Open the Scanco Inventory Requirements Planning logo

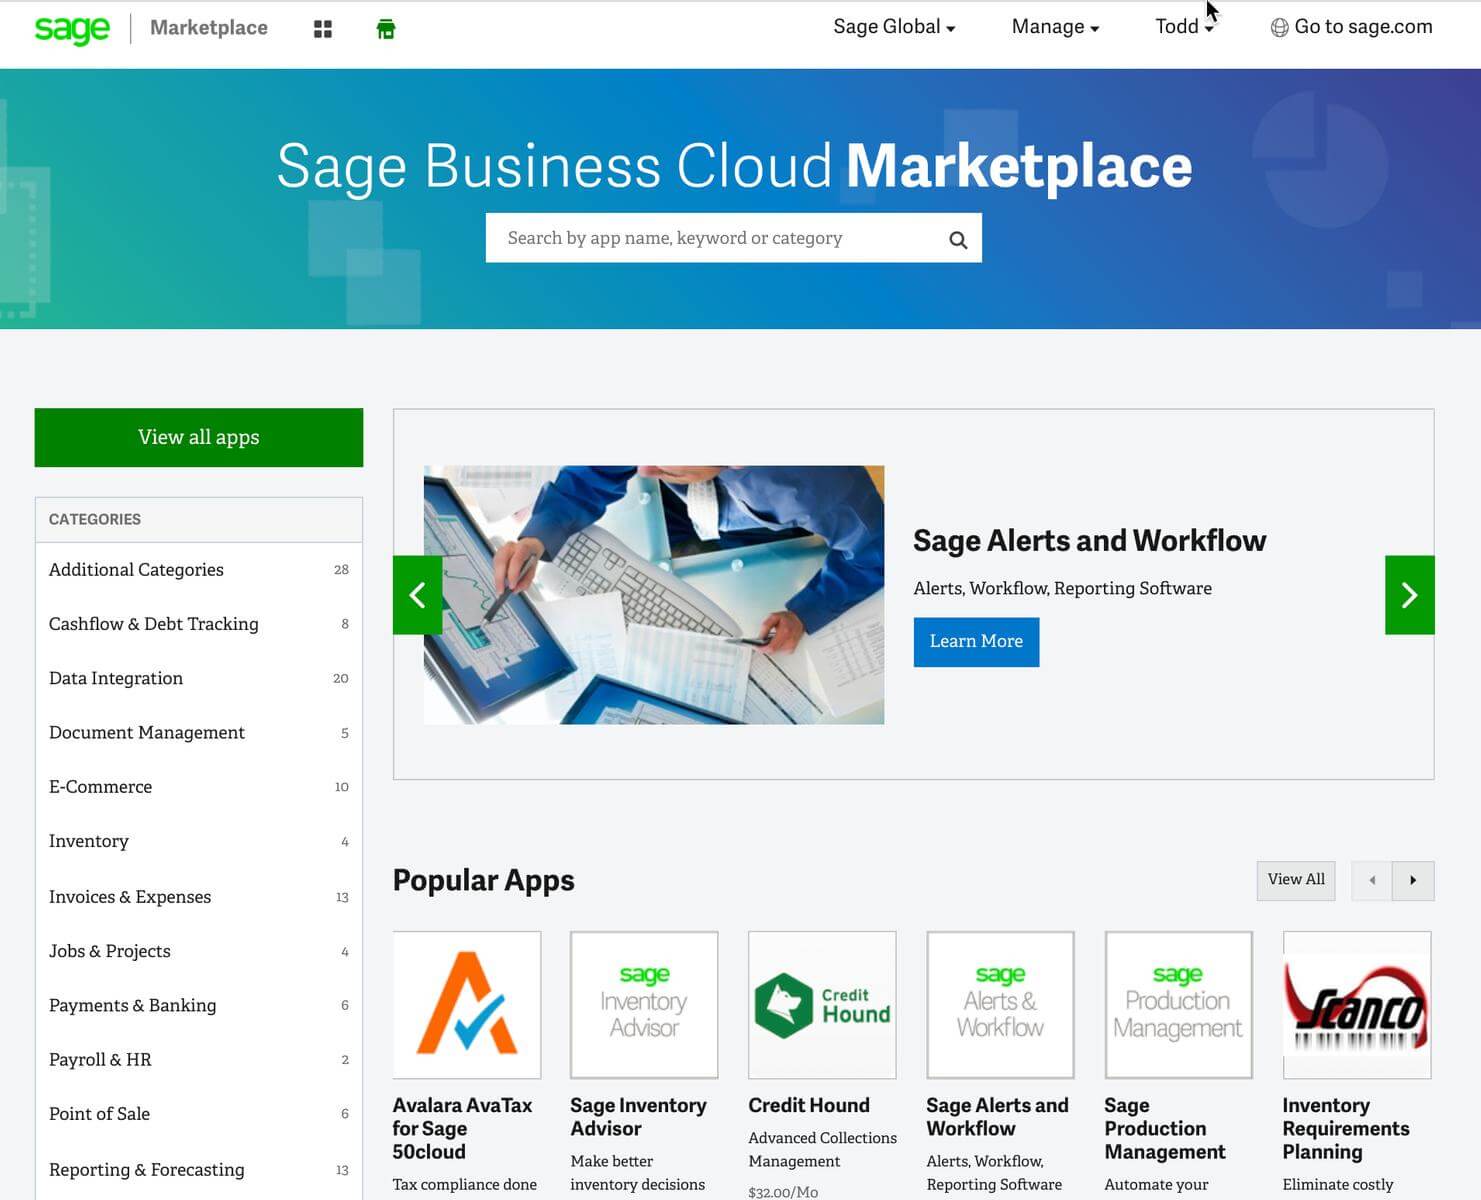point(1356,1005)
